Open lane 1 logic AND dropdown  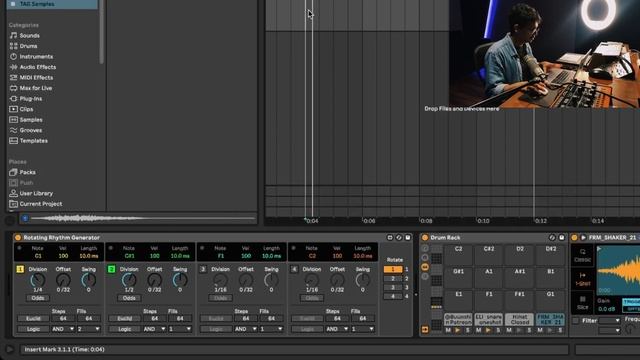coord(63,329)
